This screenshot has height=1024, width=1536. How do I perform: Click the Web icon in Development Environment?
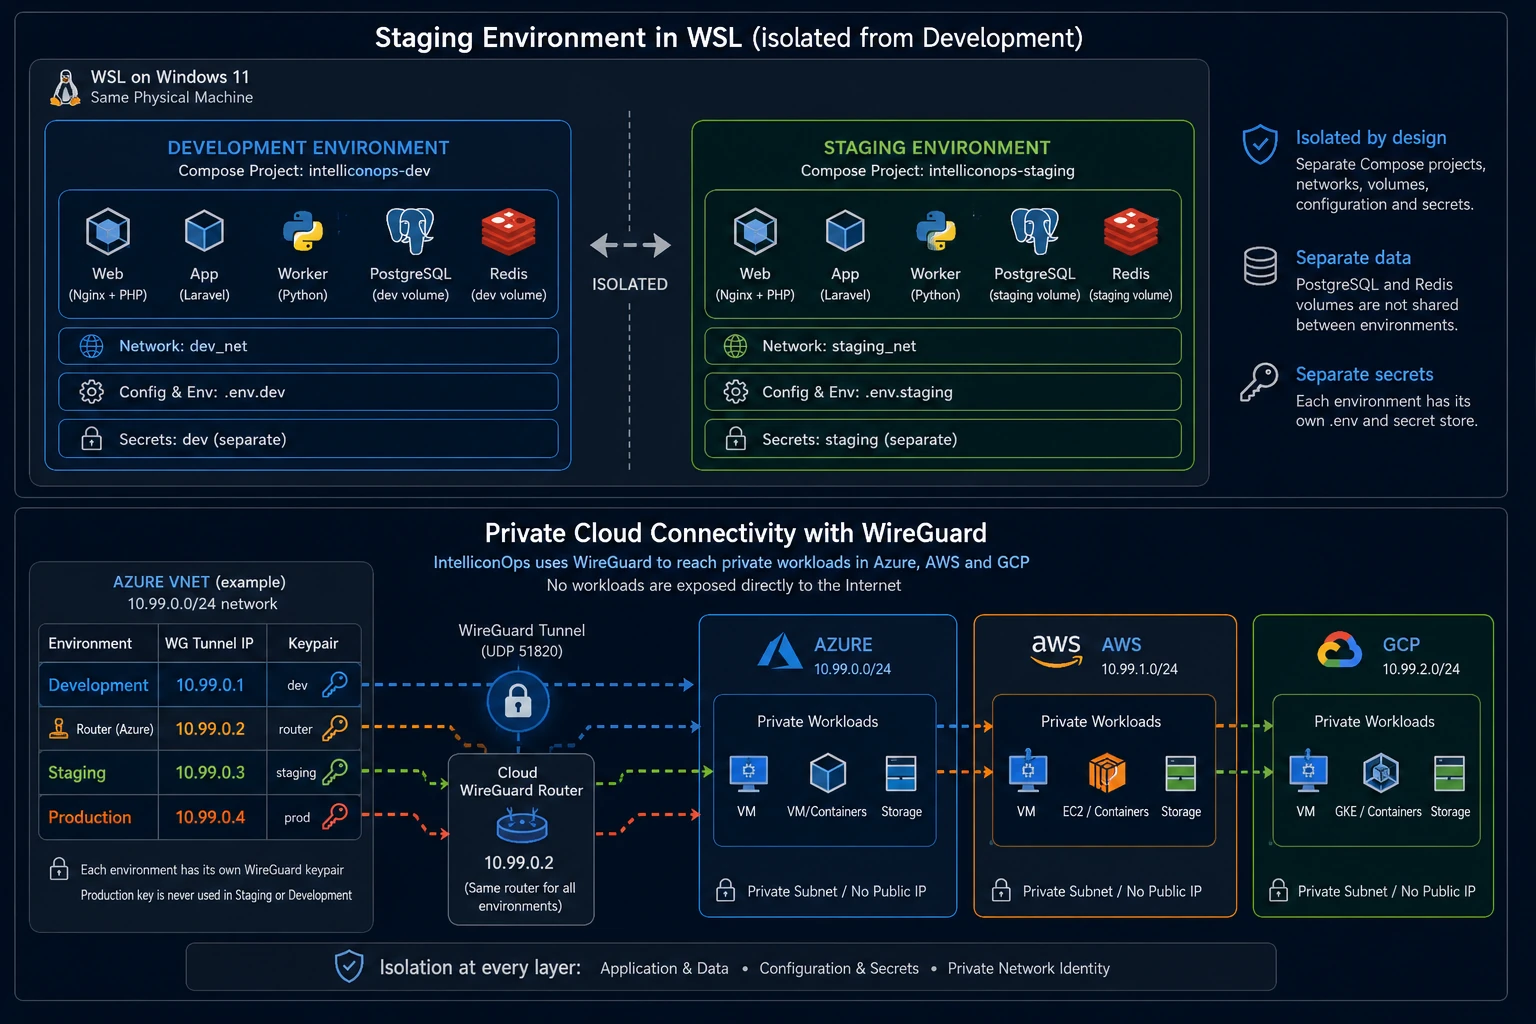pyautogui.click(x=108, y=231)
